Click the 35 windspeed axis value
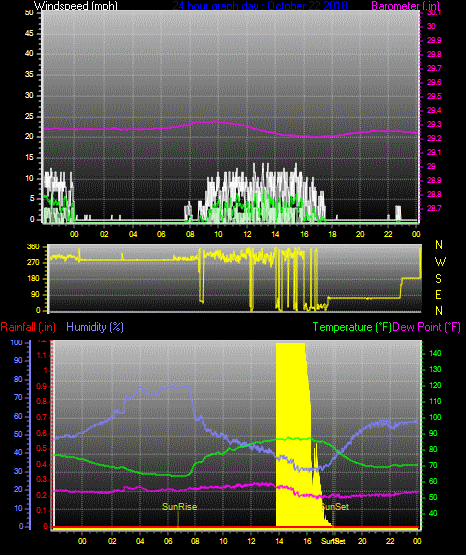466x555 pixels. pyautogui.click(x=29, y=75)
